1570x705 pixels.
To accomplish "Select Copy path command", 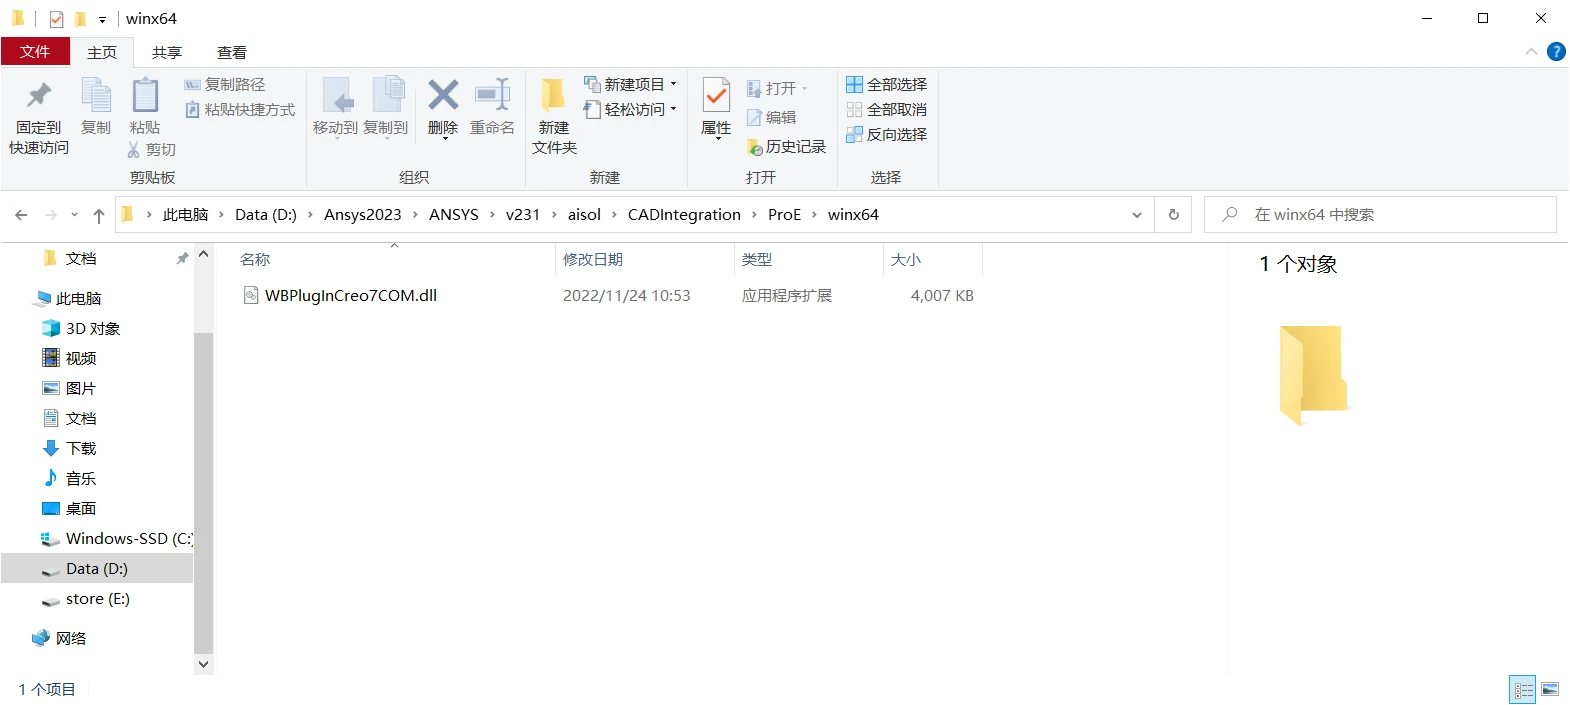I will [x=225, y=85].
